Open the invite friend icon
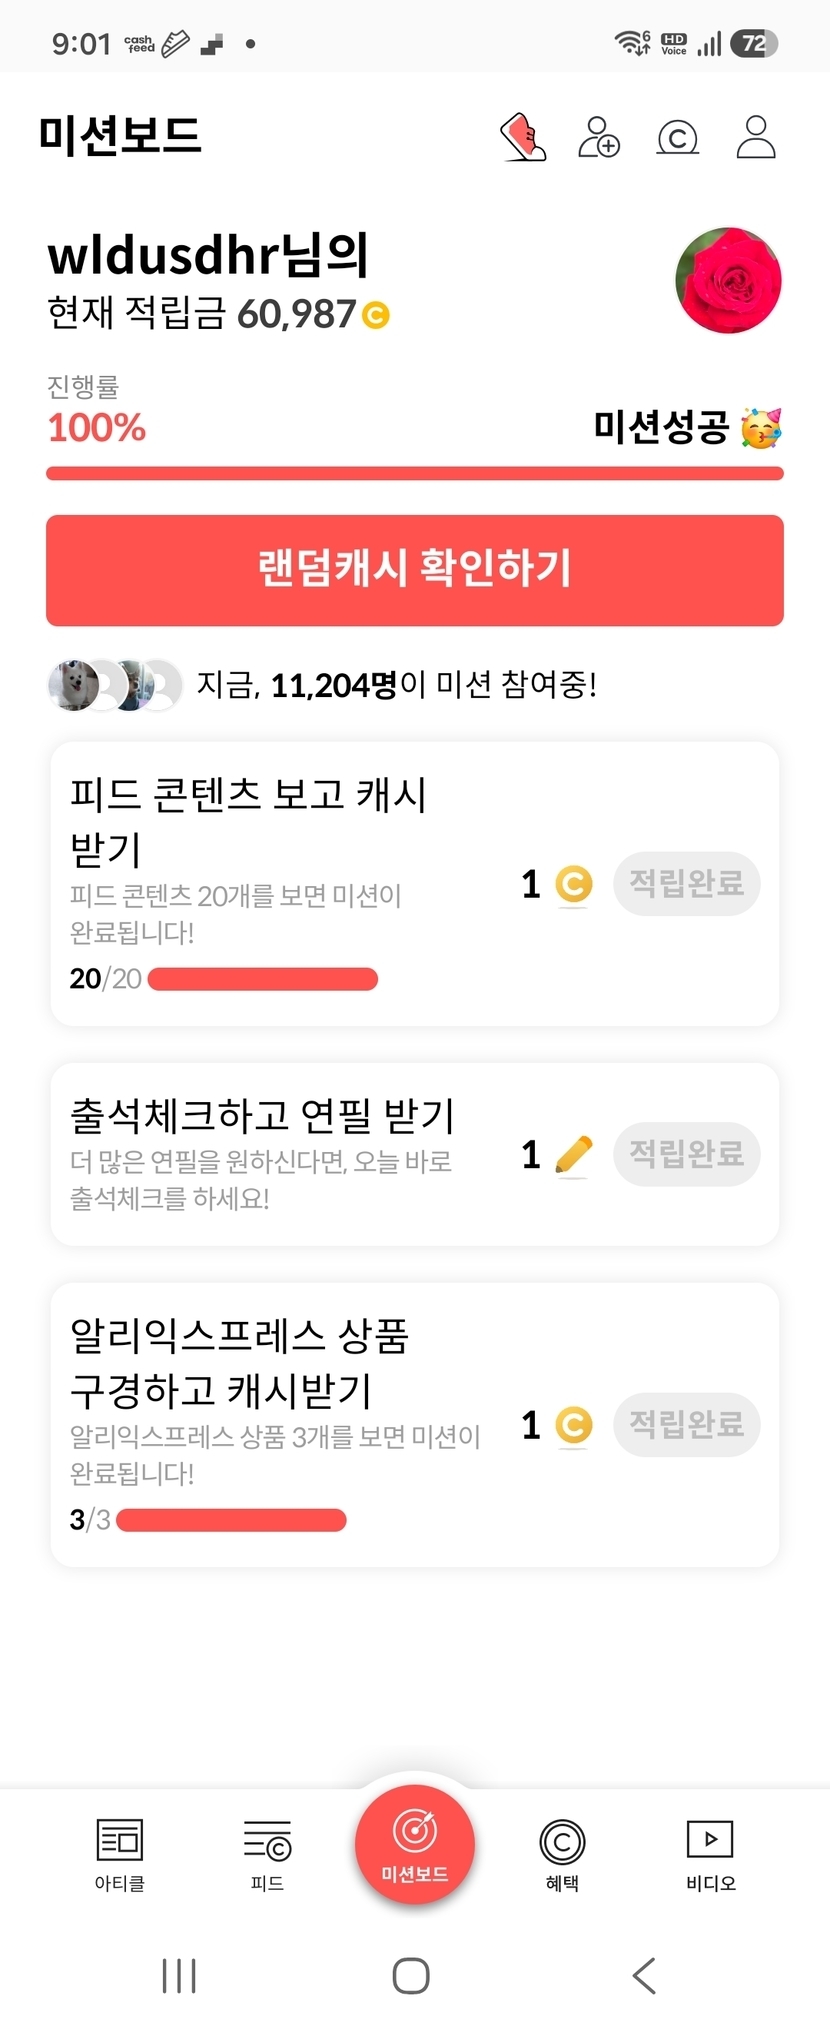This screenshot has width=830, height=2029. tap(599, 137)
